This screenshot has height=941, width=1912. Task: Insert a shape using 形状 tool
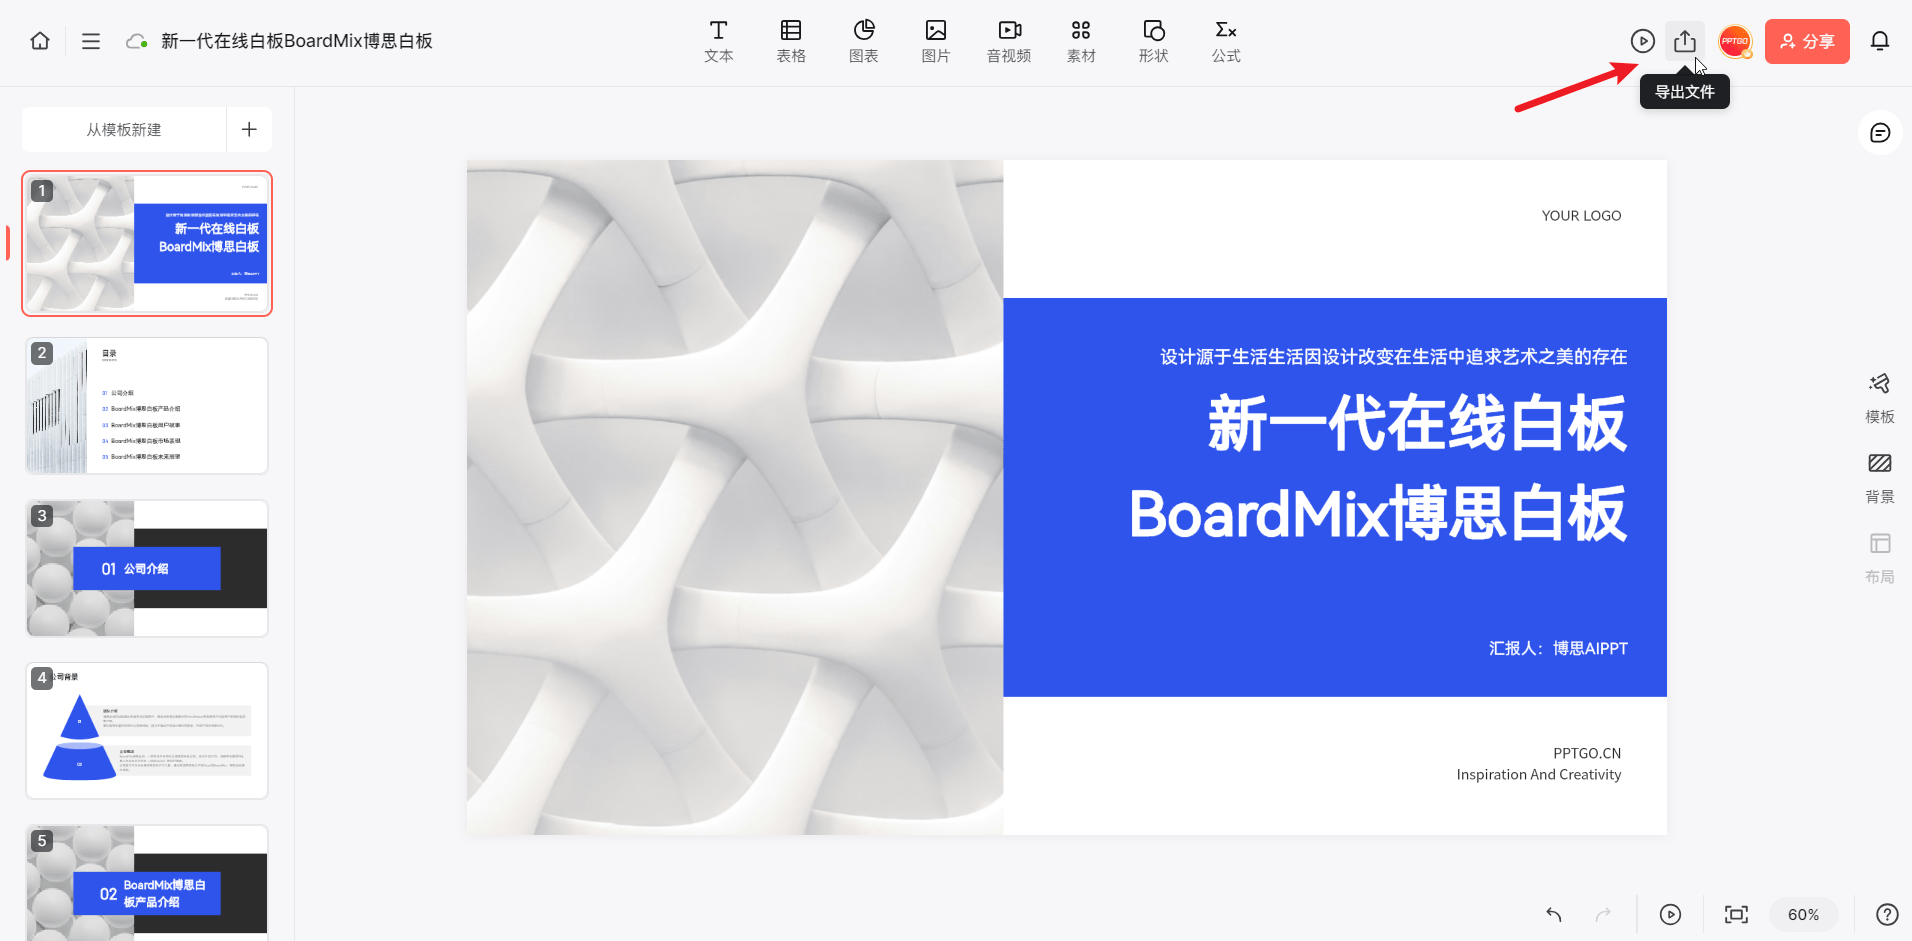click(1152, 41)
